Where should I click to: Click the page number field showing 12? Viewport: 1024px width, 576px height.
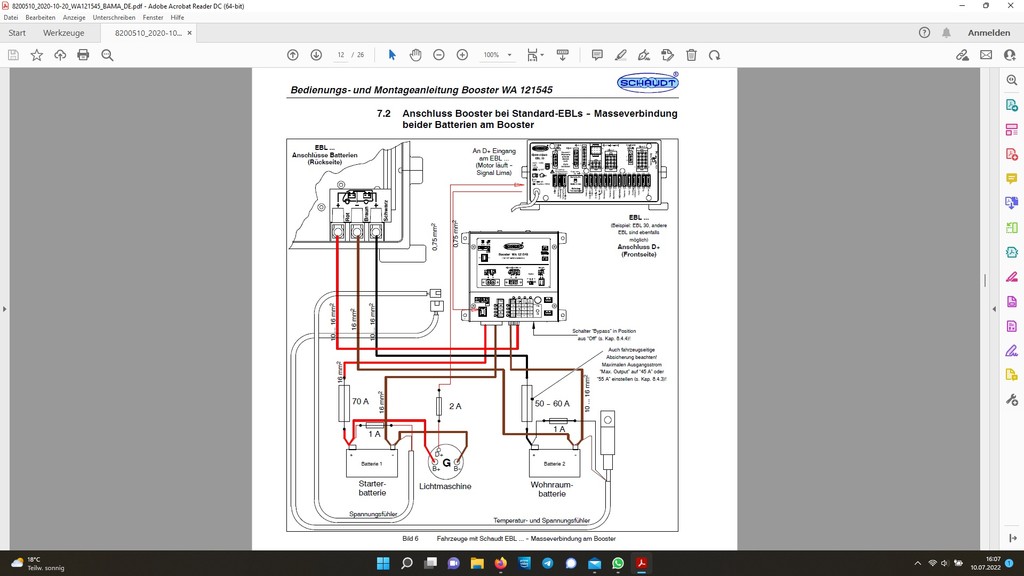(341, 56)
